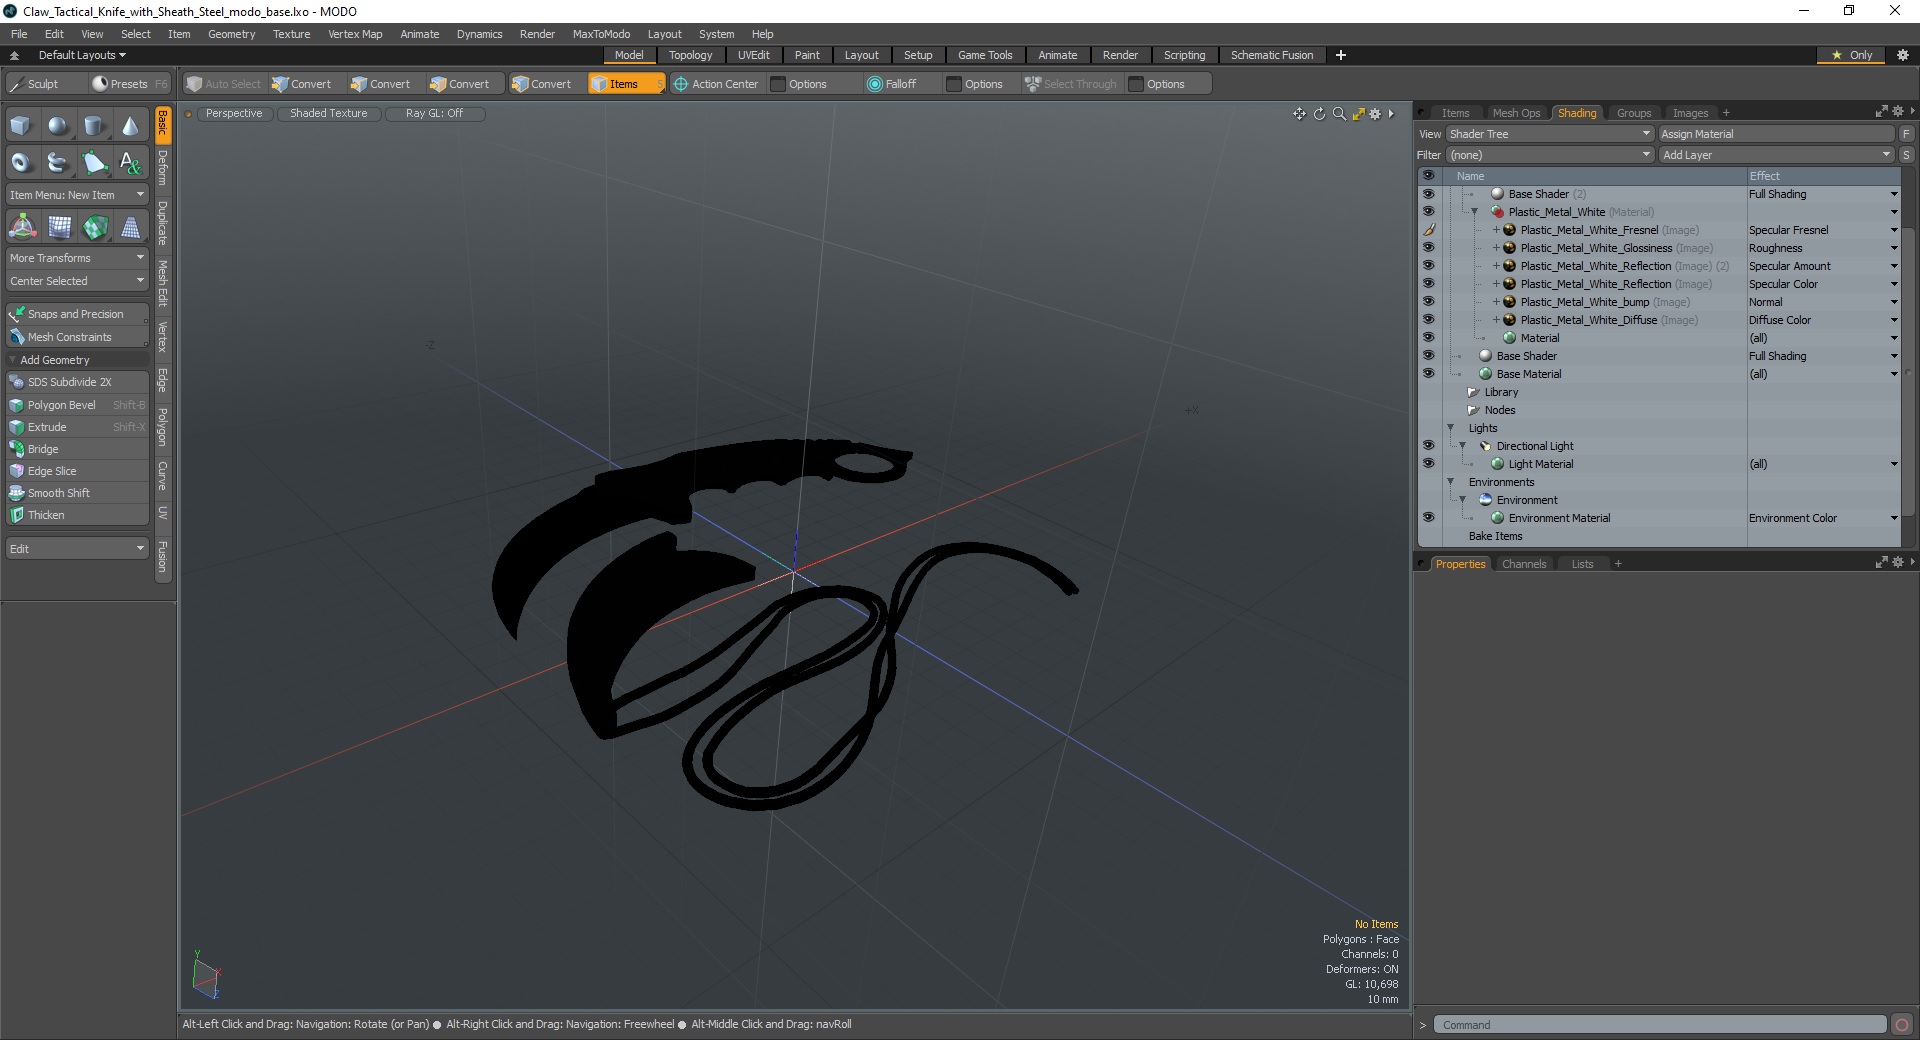This screenshot has width=1920, height=1040.
Task: Click the Assign Material button
Action: click(x=1776, y=134)
